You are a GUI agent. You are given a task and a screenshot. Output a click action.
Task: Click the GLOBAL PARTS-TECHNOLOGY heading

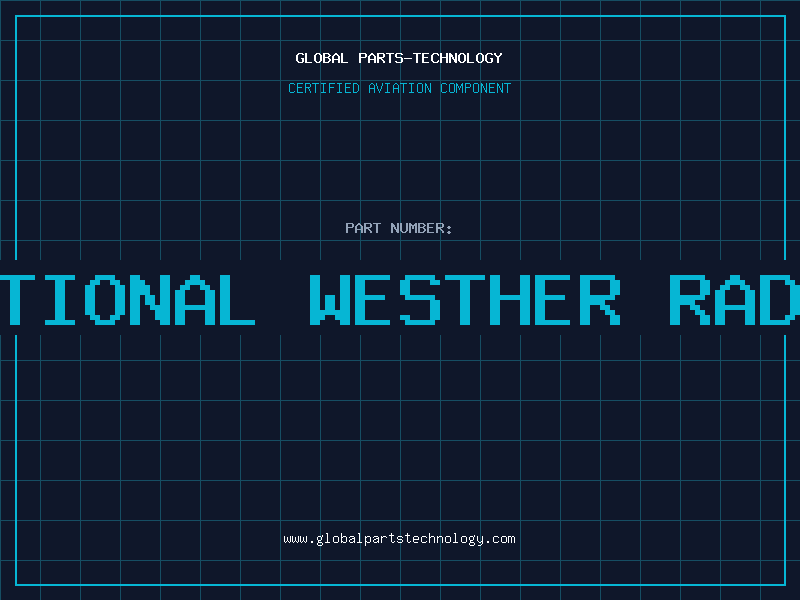coord(399,58)
